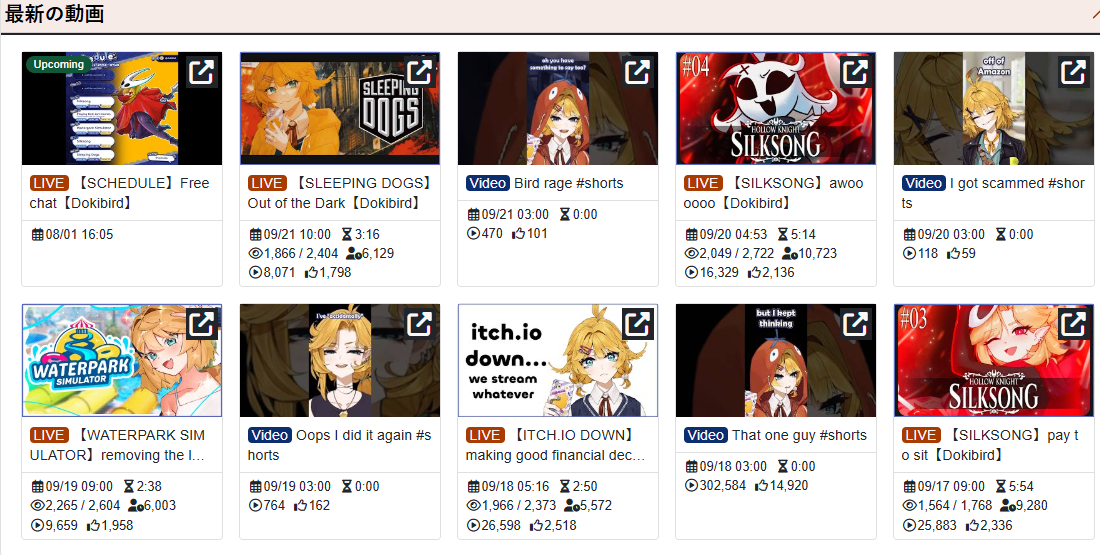Open external link on Silksong #03 thumbnail
The height and width of the screenshot is (555, 1100).
coord(1074,324)
